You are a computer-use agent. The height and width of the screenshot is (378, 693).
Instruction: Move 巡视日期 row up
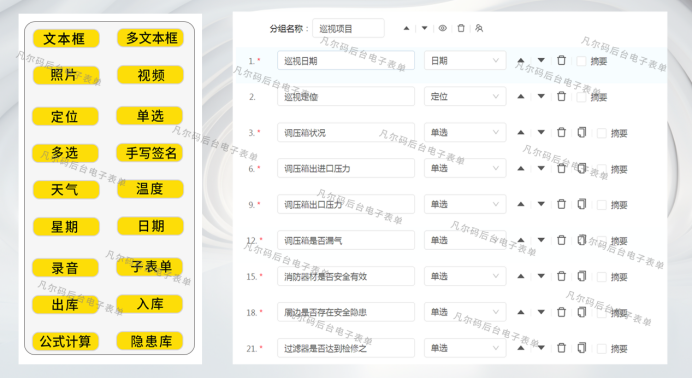[x=521, y=61]
